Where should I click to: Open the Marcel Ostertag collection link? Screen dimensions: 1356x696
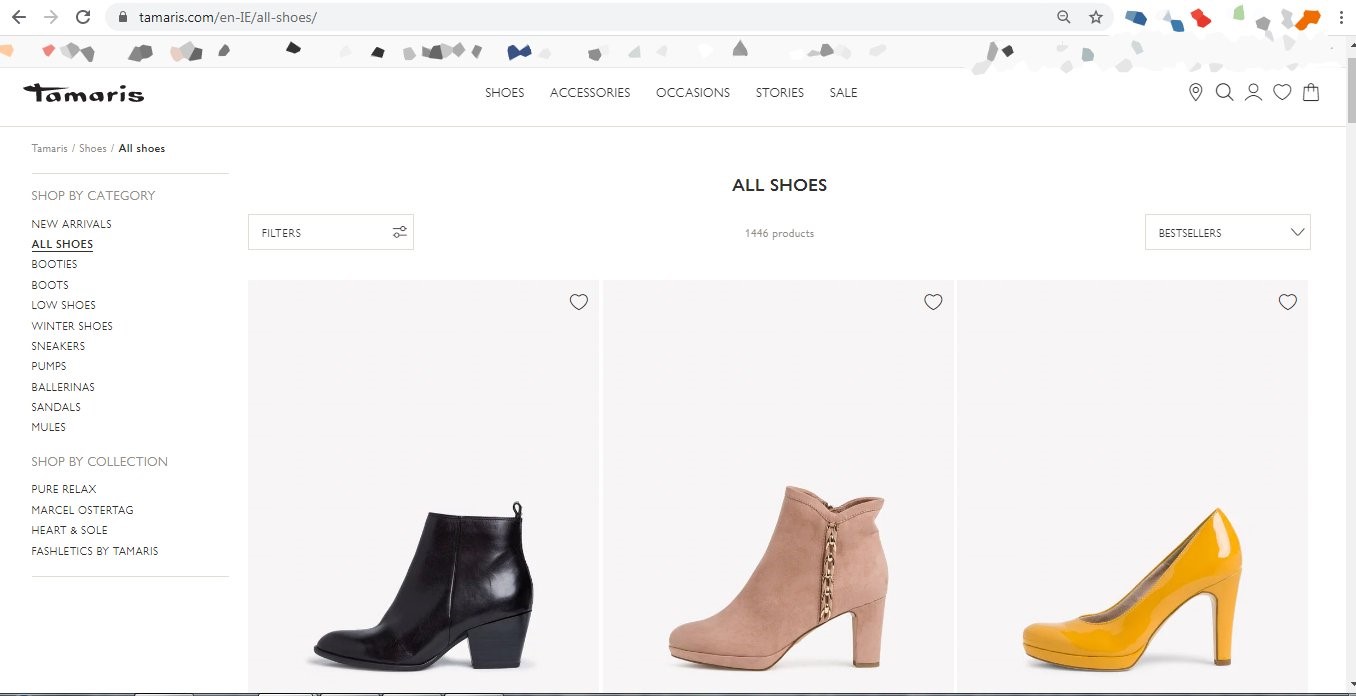82,510
